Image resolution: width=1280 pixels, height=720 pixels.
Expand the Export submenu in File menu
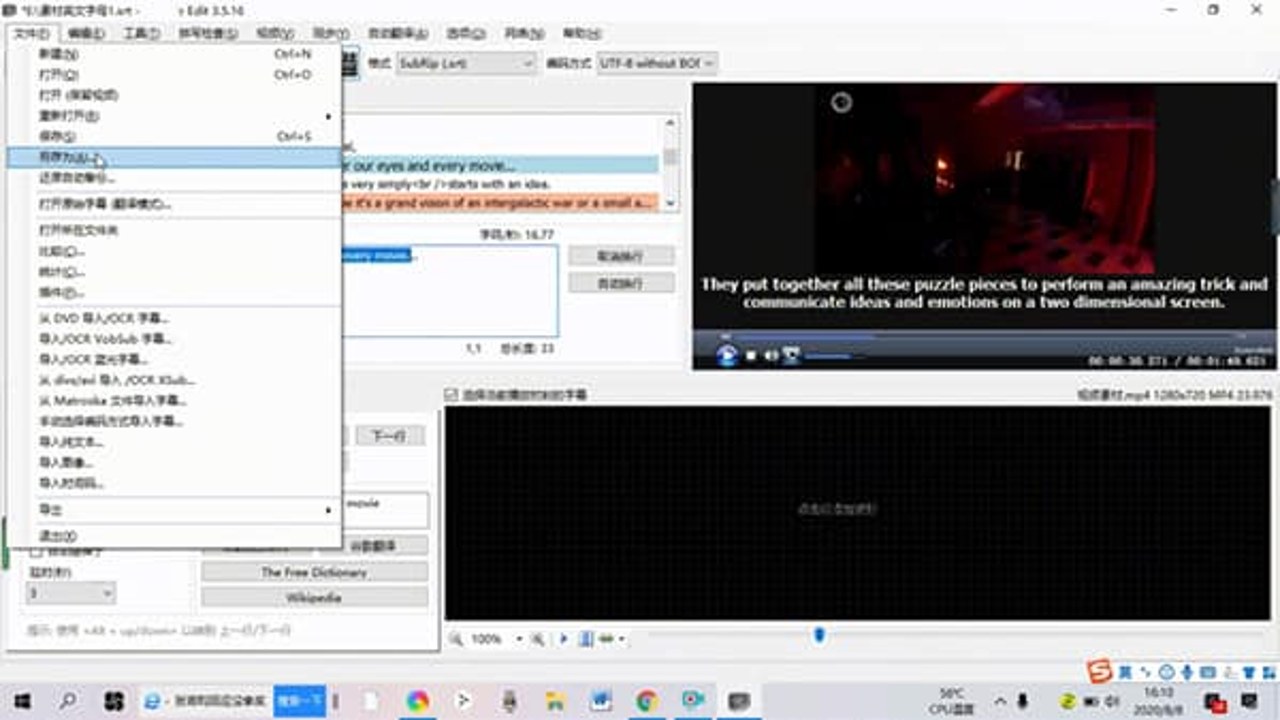174,510
